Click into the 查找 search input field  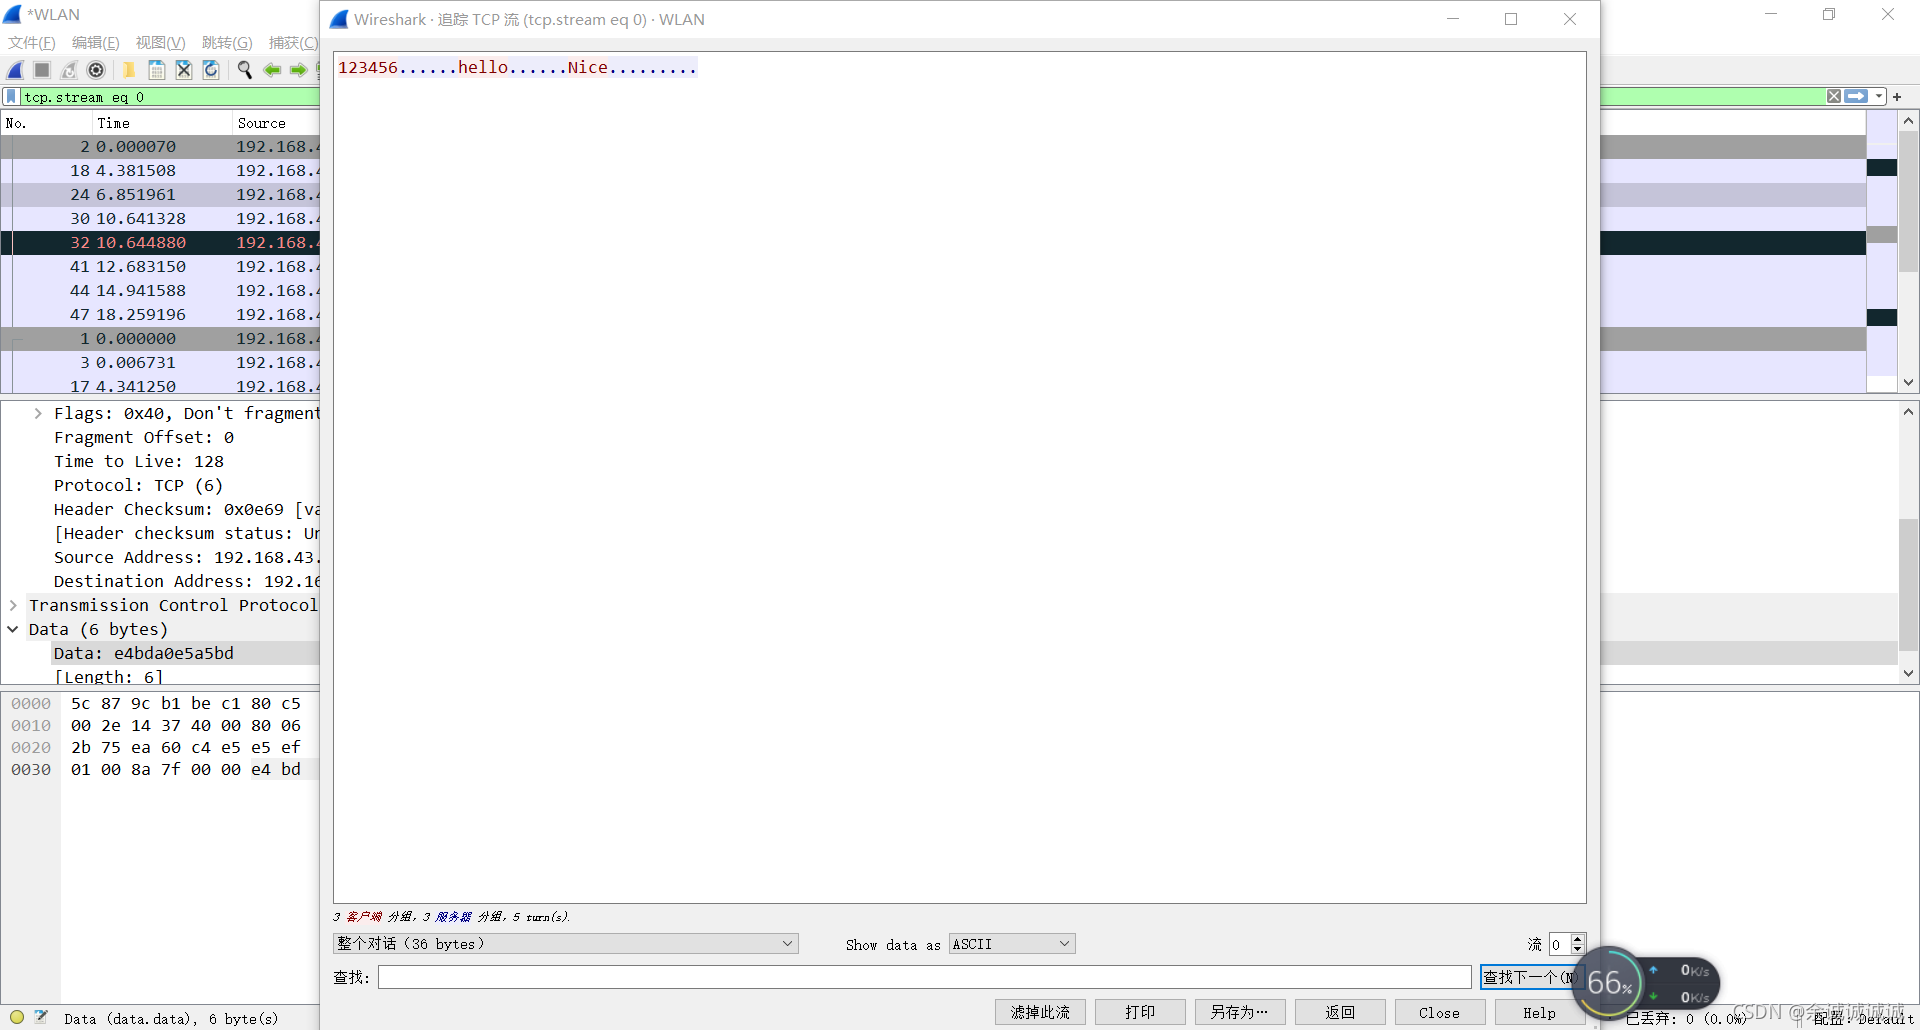[x=924, y=977]
